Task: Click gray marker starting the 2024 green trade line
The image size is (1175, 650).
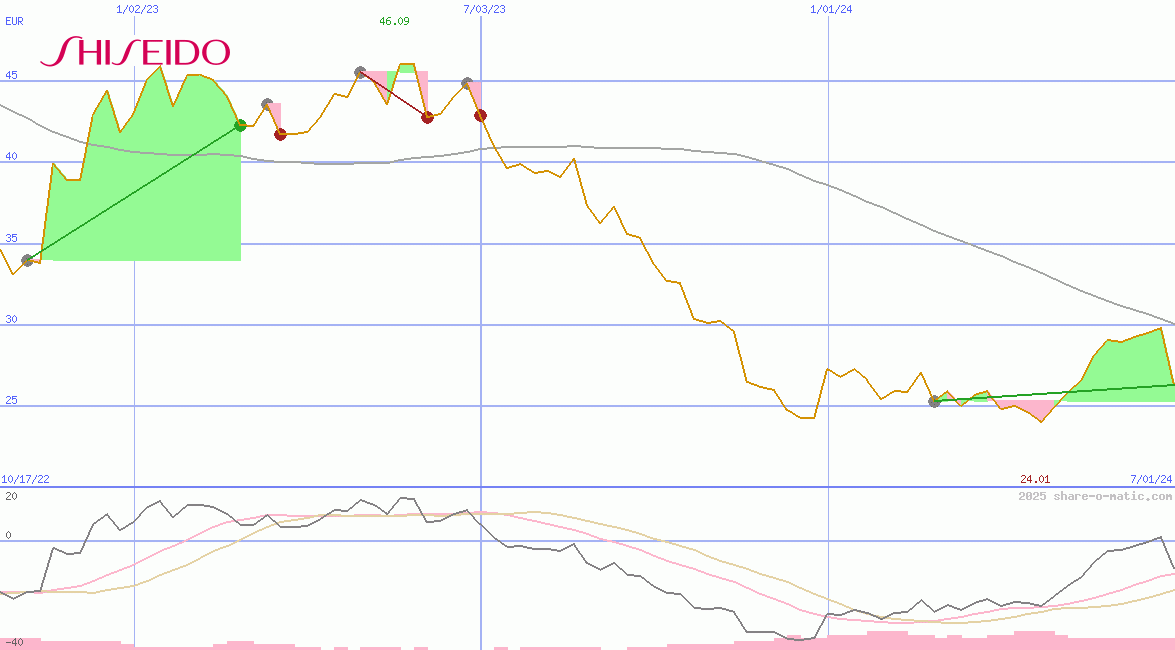Action: (x=934, y=401)
